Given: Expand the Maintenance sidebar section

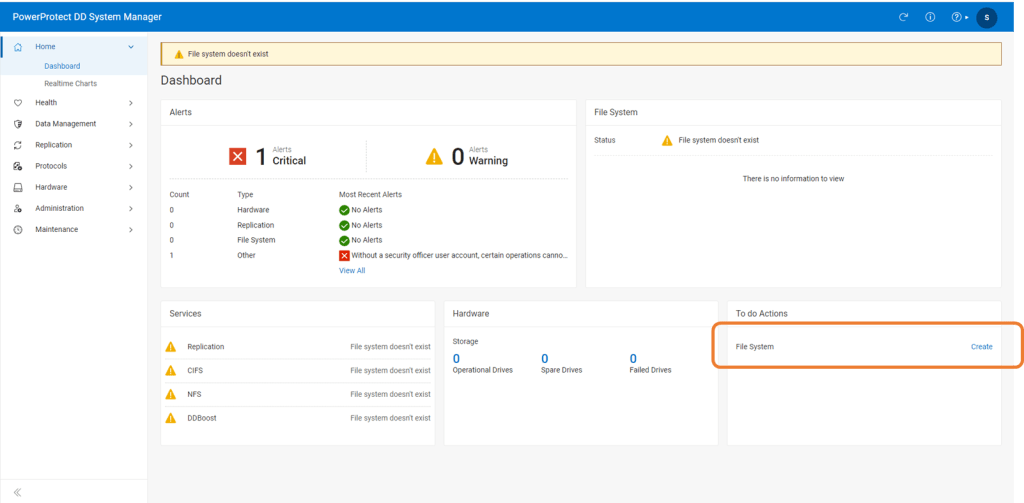Looking at the screenshot, I should click(x=130, y=229).
